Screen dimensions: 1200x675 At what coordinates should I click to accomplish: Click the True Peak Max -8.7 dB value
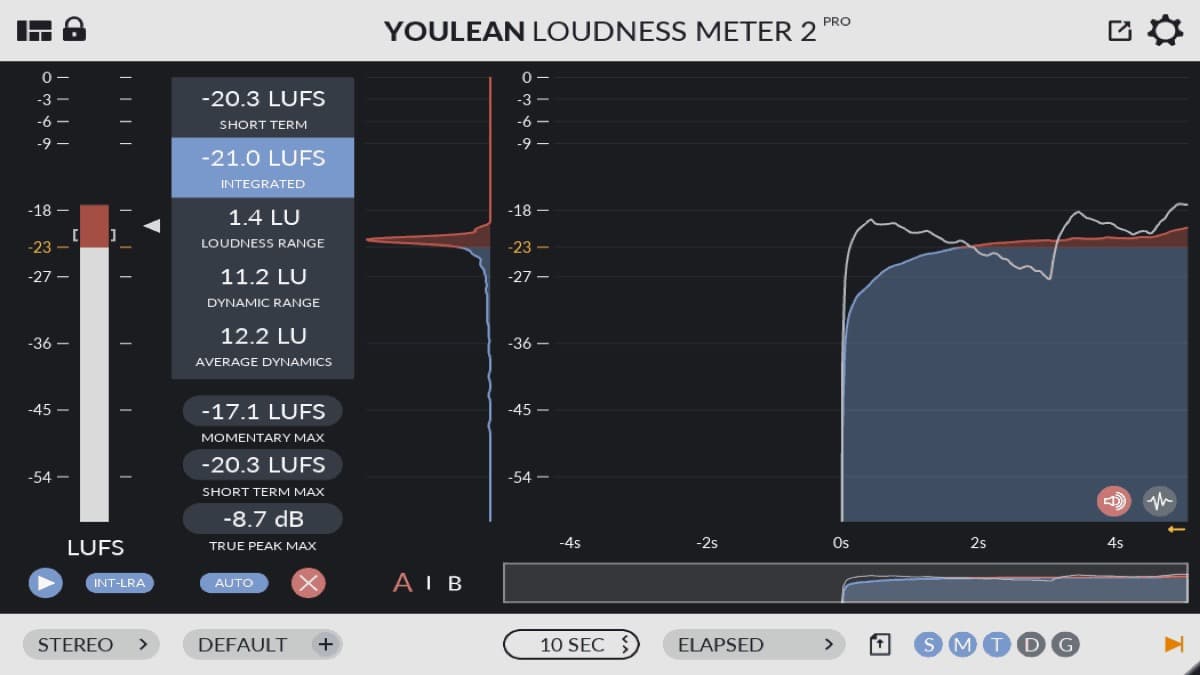tap(263, 519)
